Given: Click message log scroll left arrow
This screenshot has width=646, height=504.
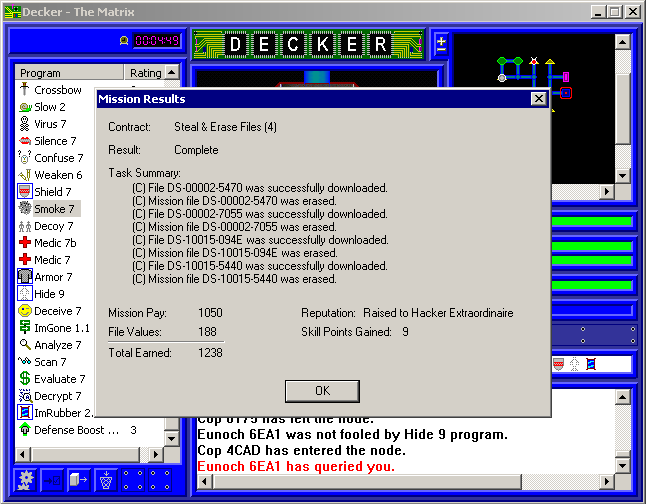Looking at the screenshot, I should tap(205, 481).
